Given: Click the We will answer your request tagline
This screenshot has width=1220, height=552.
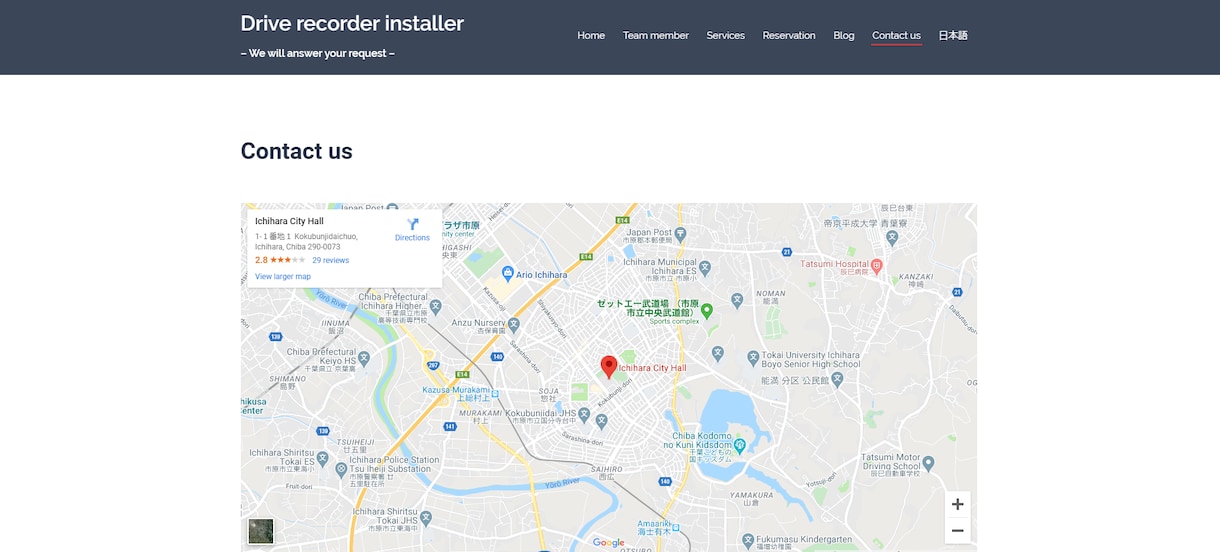Looking at the screenshot, I should click(317, 53).
